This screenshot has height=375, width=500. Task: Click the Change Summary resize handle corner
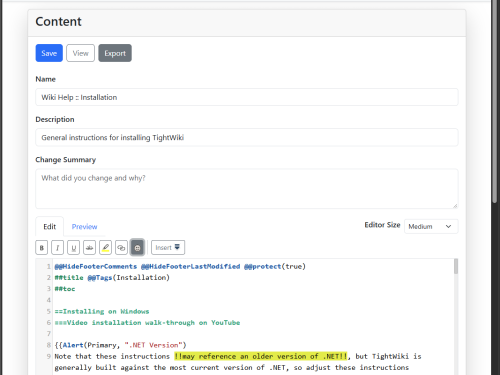tap(455, 206)
